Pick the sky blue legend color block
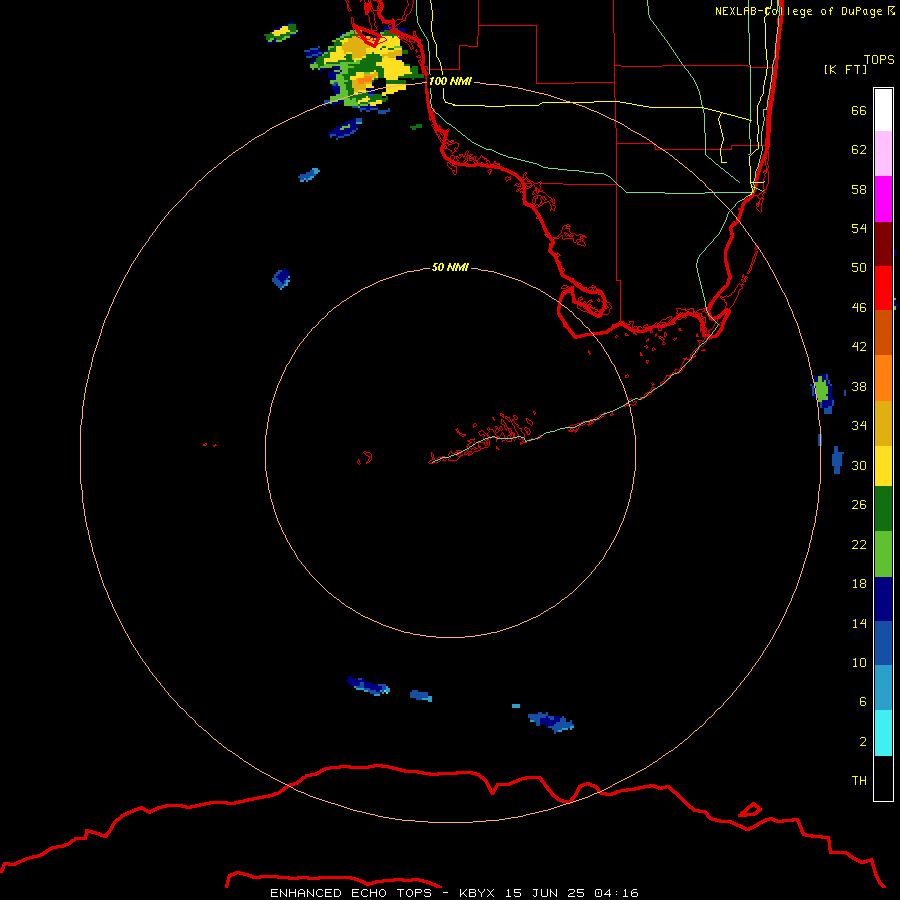 883,688
